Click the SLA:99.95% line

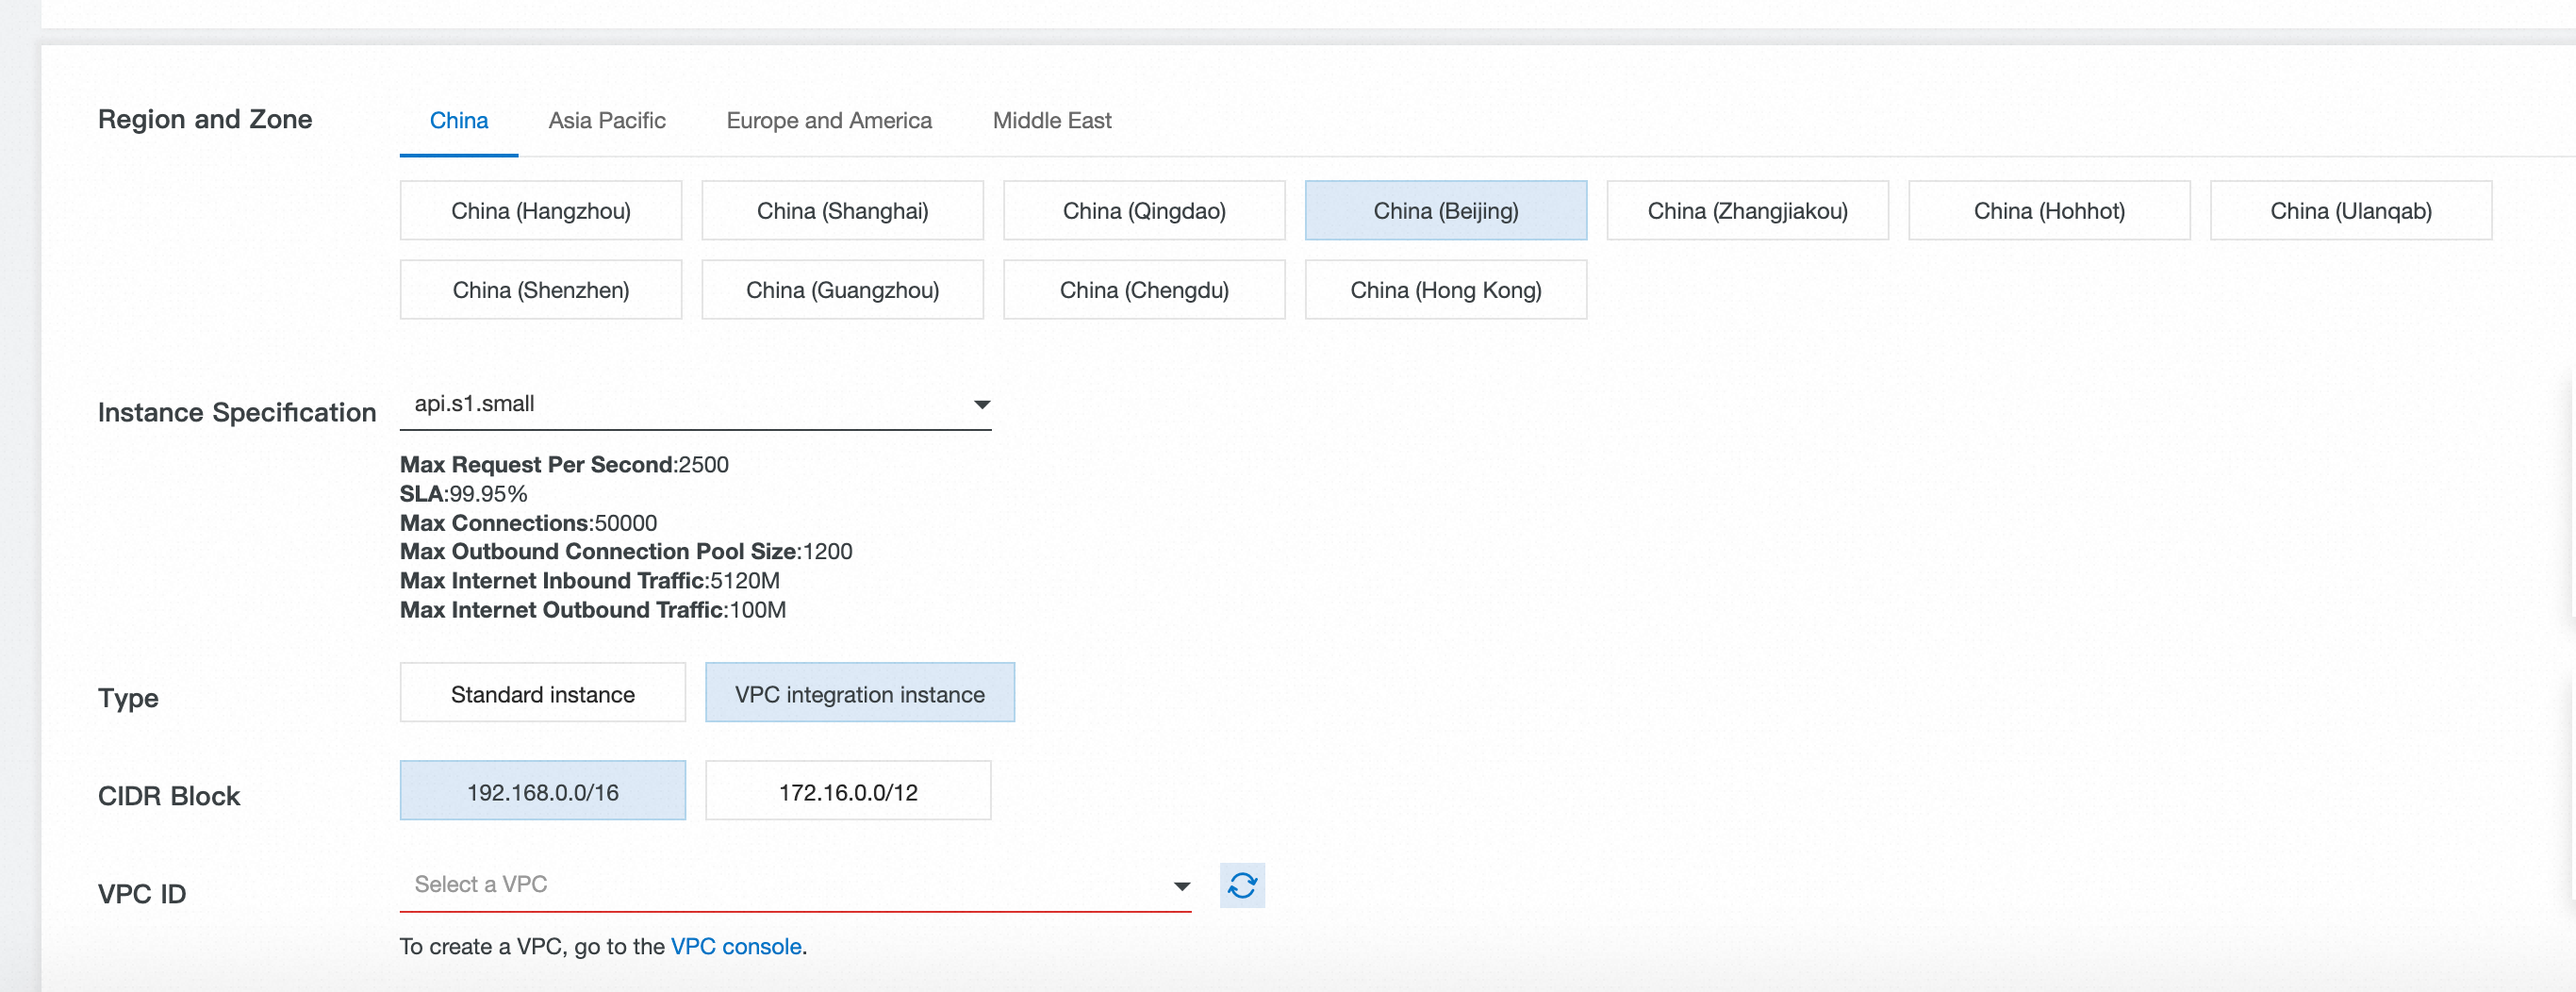(x=463, y=493)
